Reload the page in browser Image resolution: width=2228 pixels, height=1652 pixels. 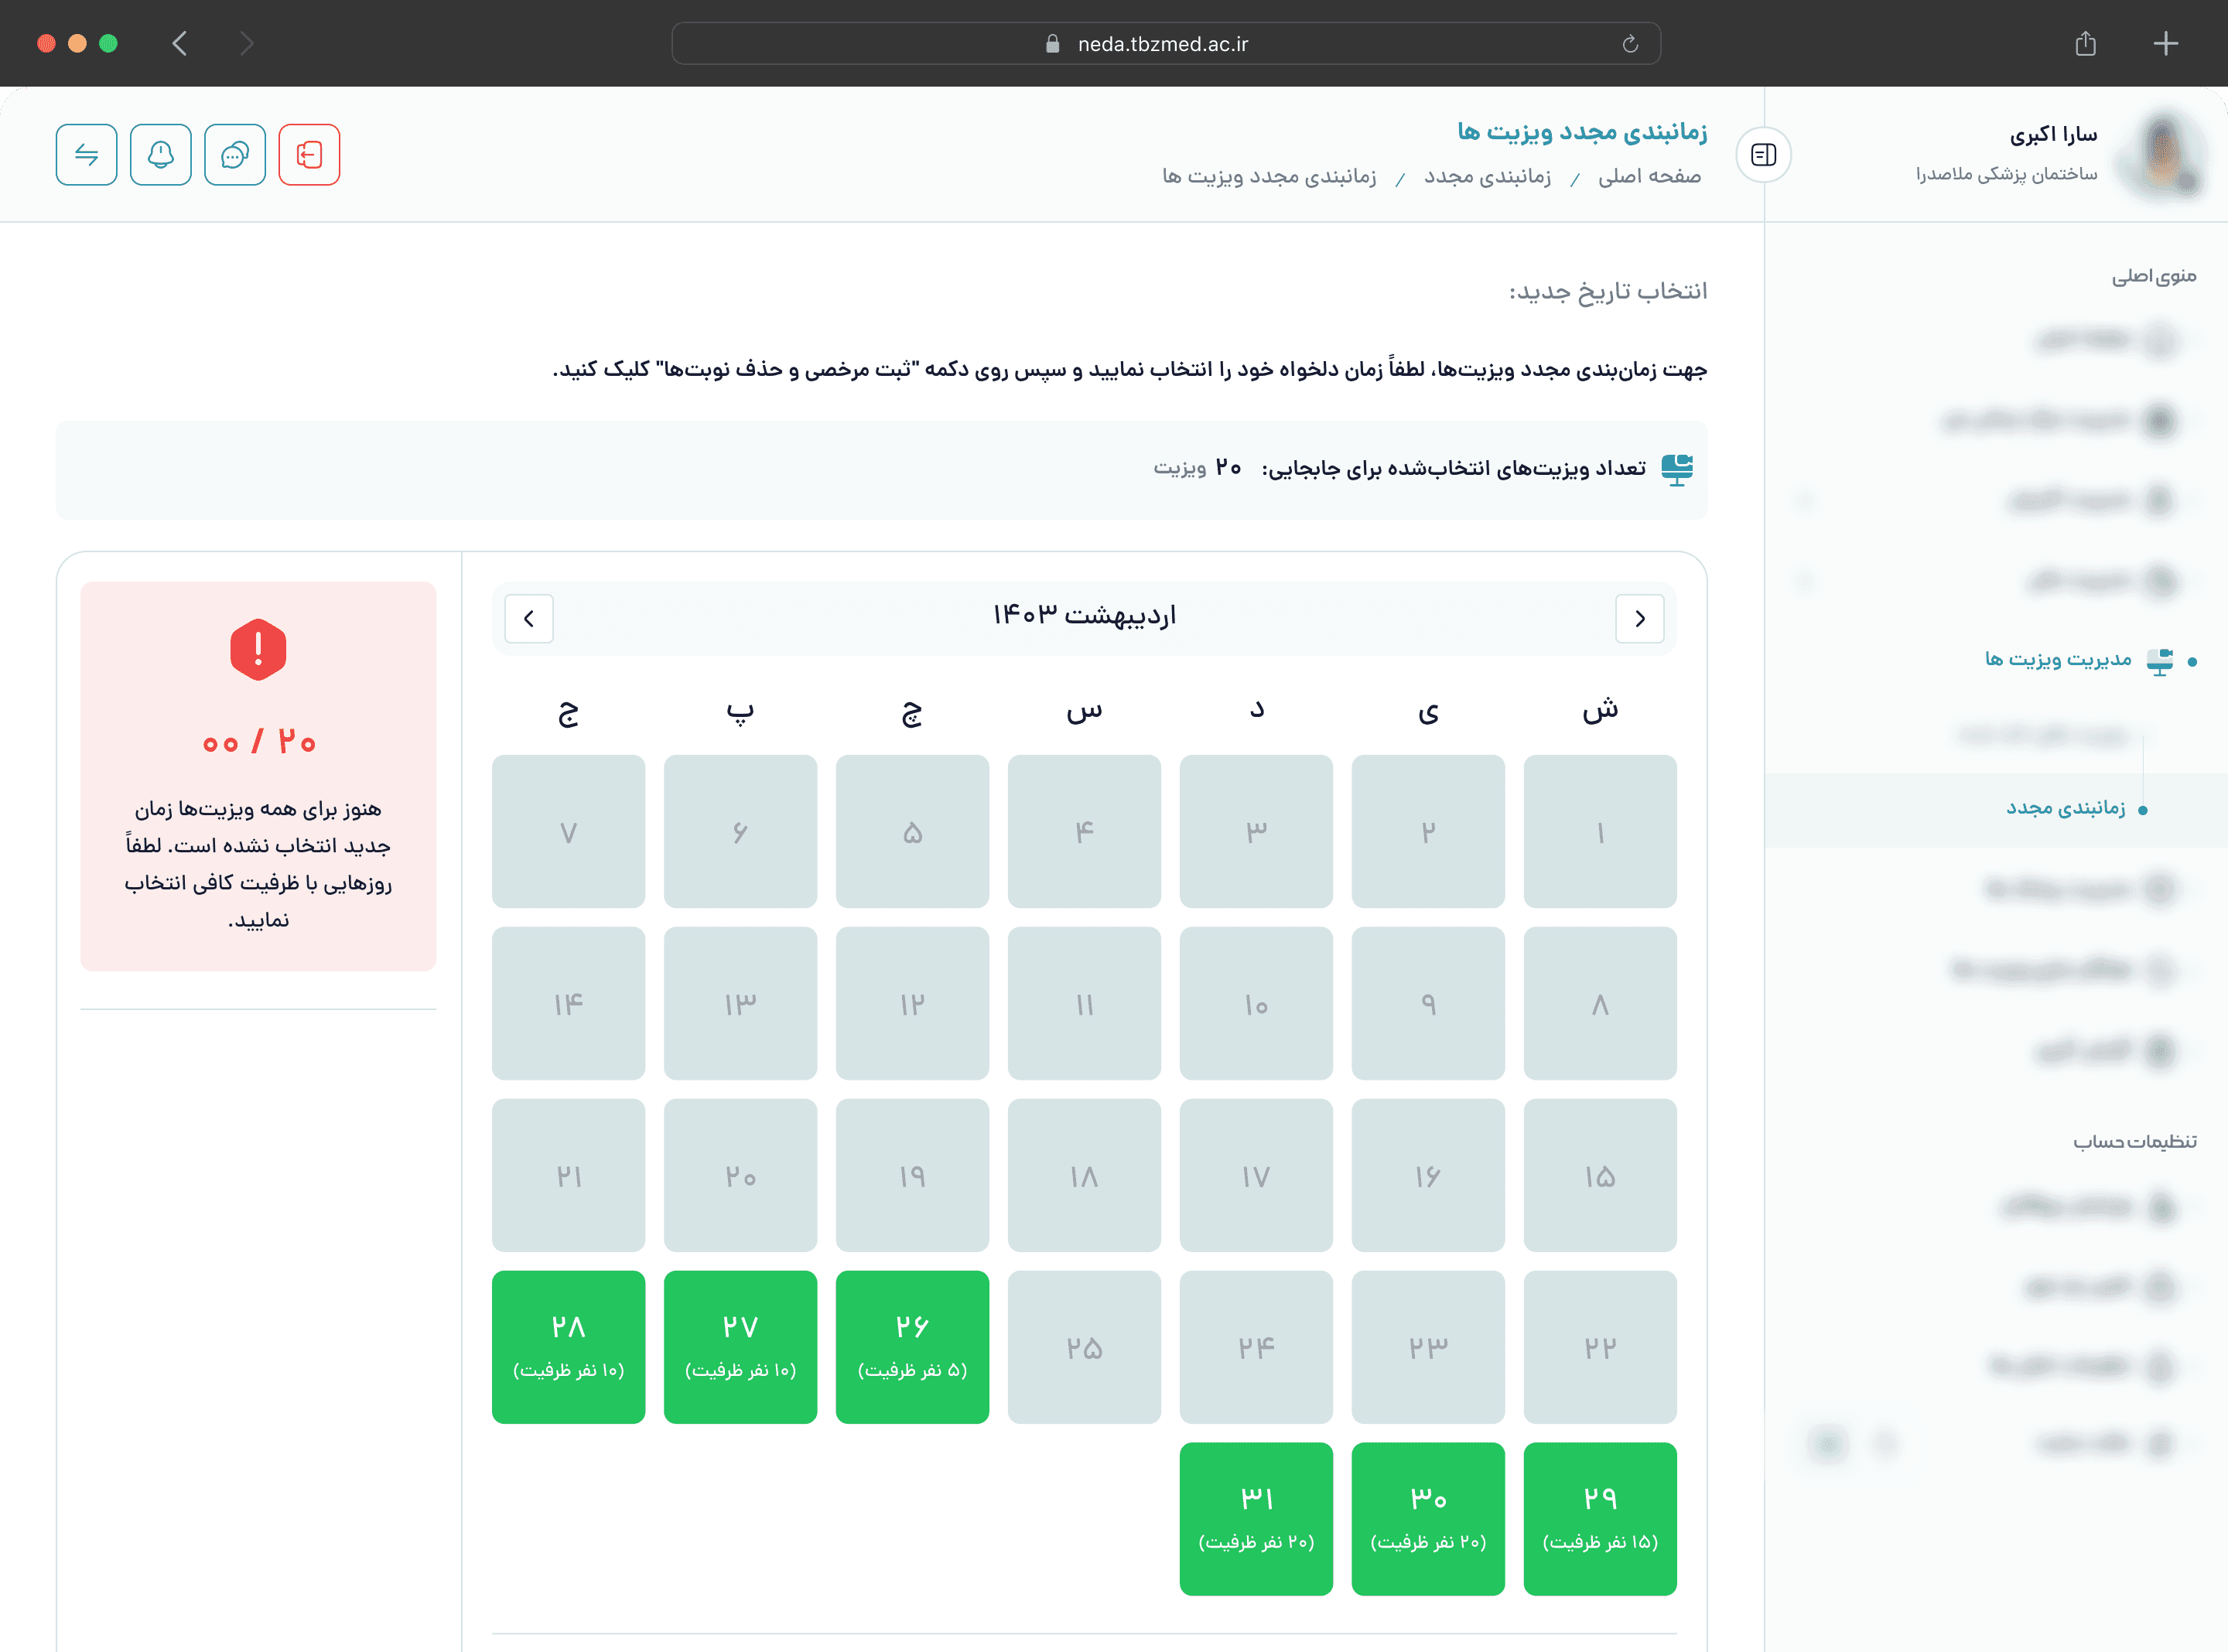point(1630,43)
